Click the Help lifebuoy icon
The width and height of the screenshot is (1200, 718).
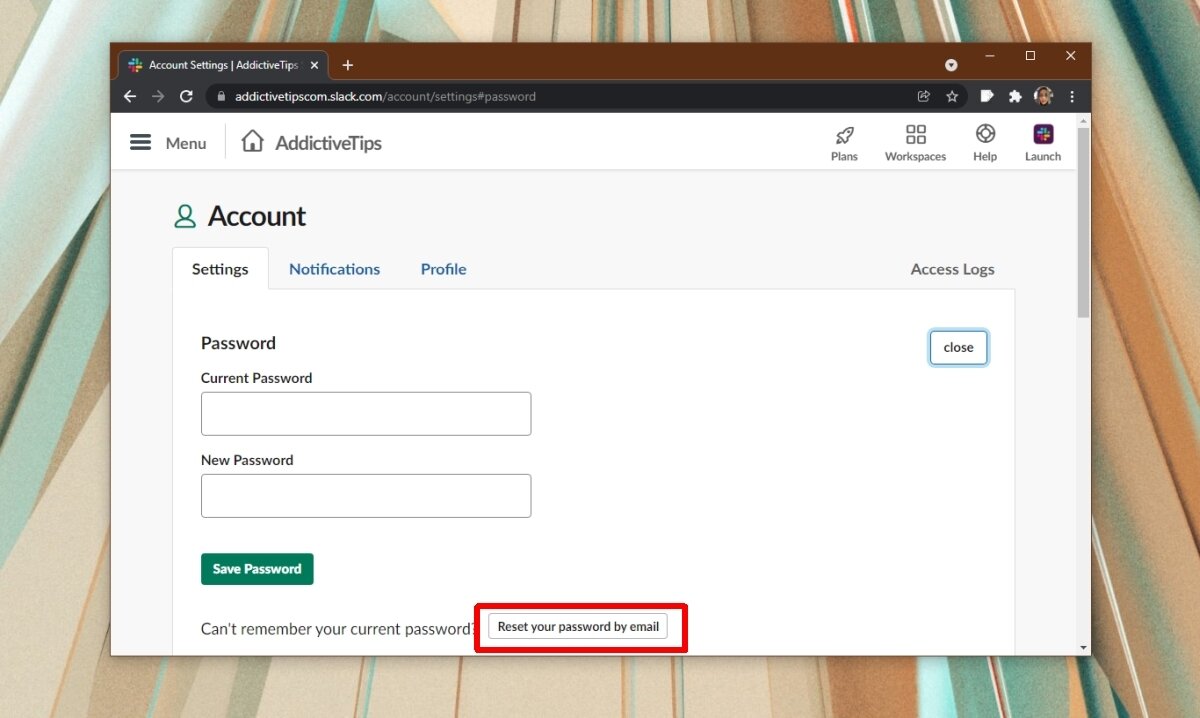coord(985,134)
